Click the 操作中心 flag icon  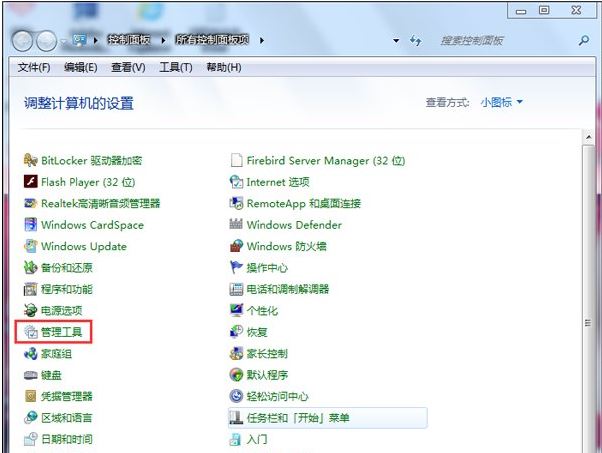click(236, 267)
